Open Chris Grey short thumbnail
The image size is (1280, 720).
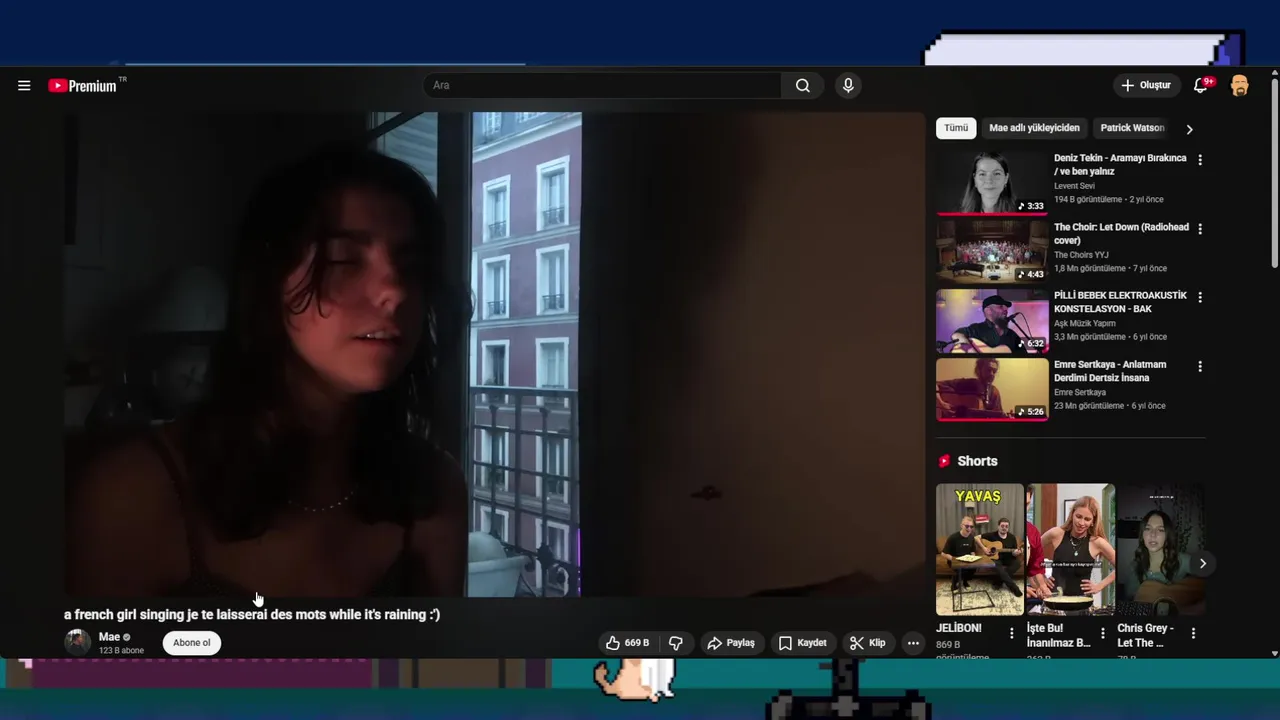coord(1160,550)
